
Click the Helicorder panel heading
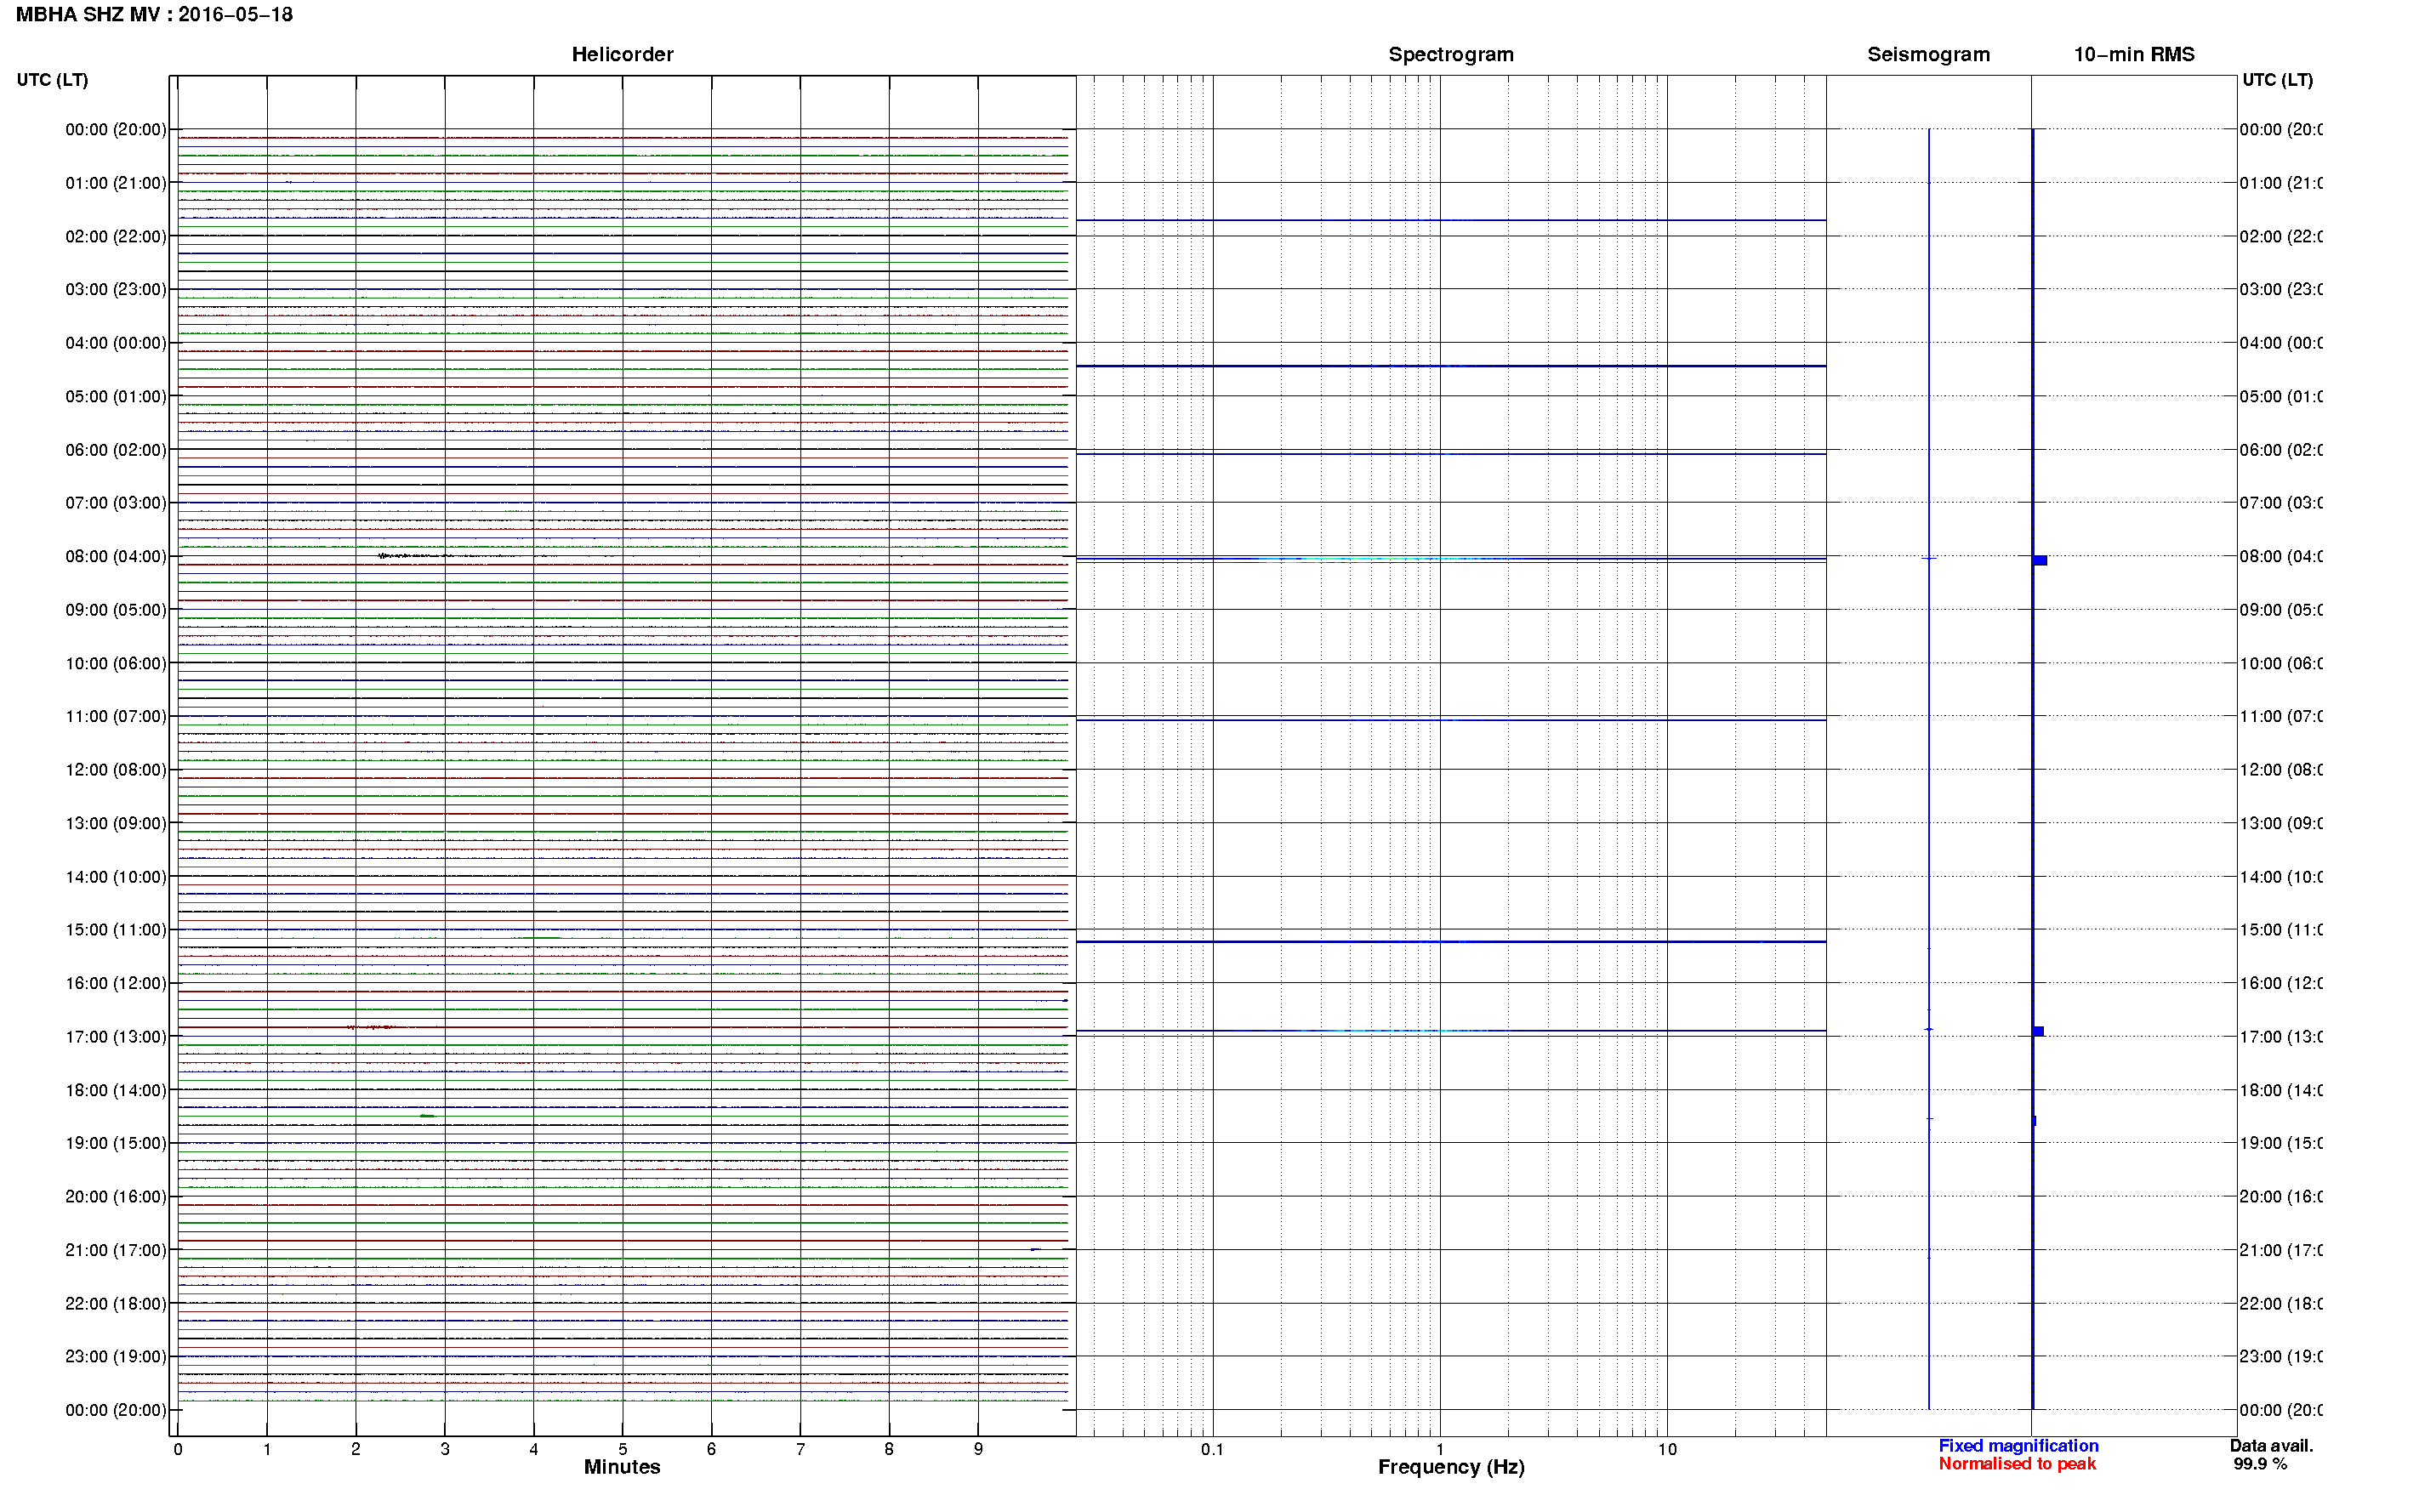pyautogui.click(x=622, y=55)
